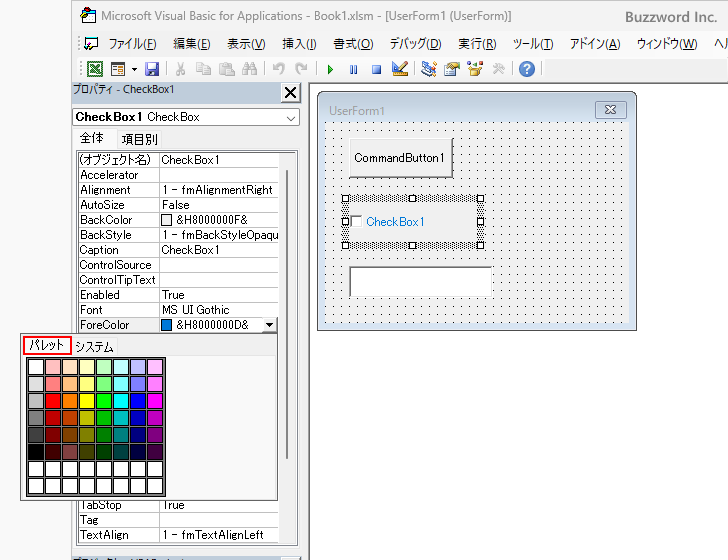Viewport: 728px width, 560px height.
Task: Open the Insert UserForm dropdown arrow
Action: pos(134,70)
